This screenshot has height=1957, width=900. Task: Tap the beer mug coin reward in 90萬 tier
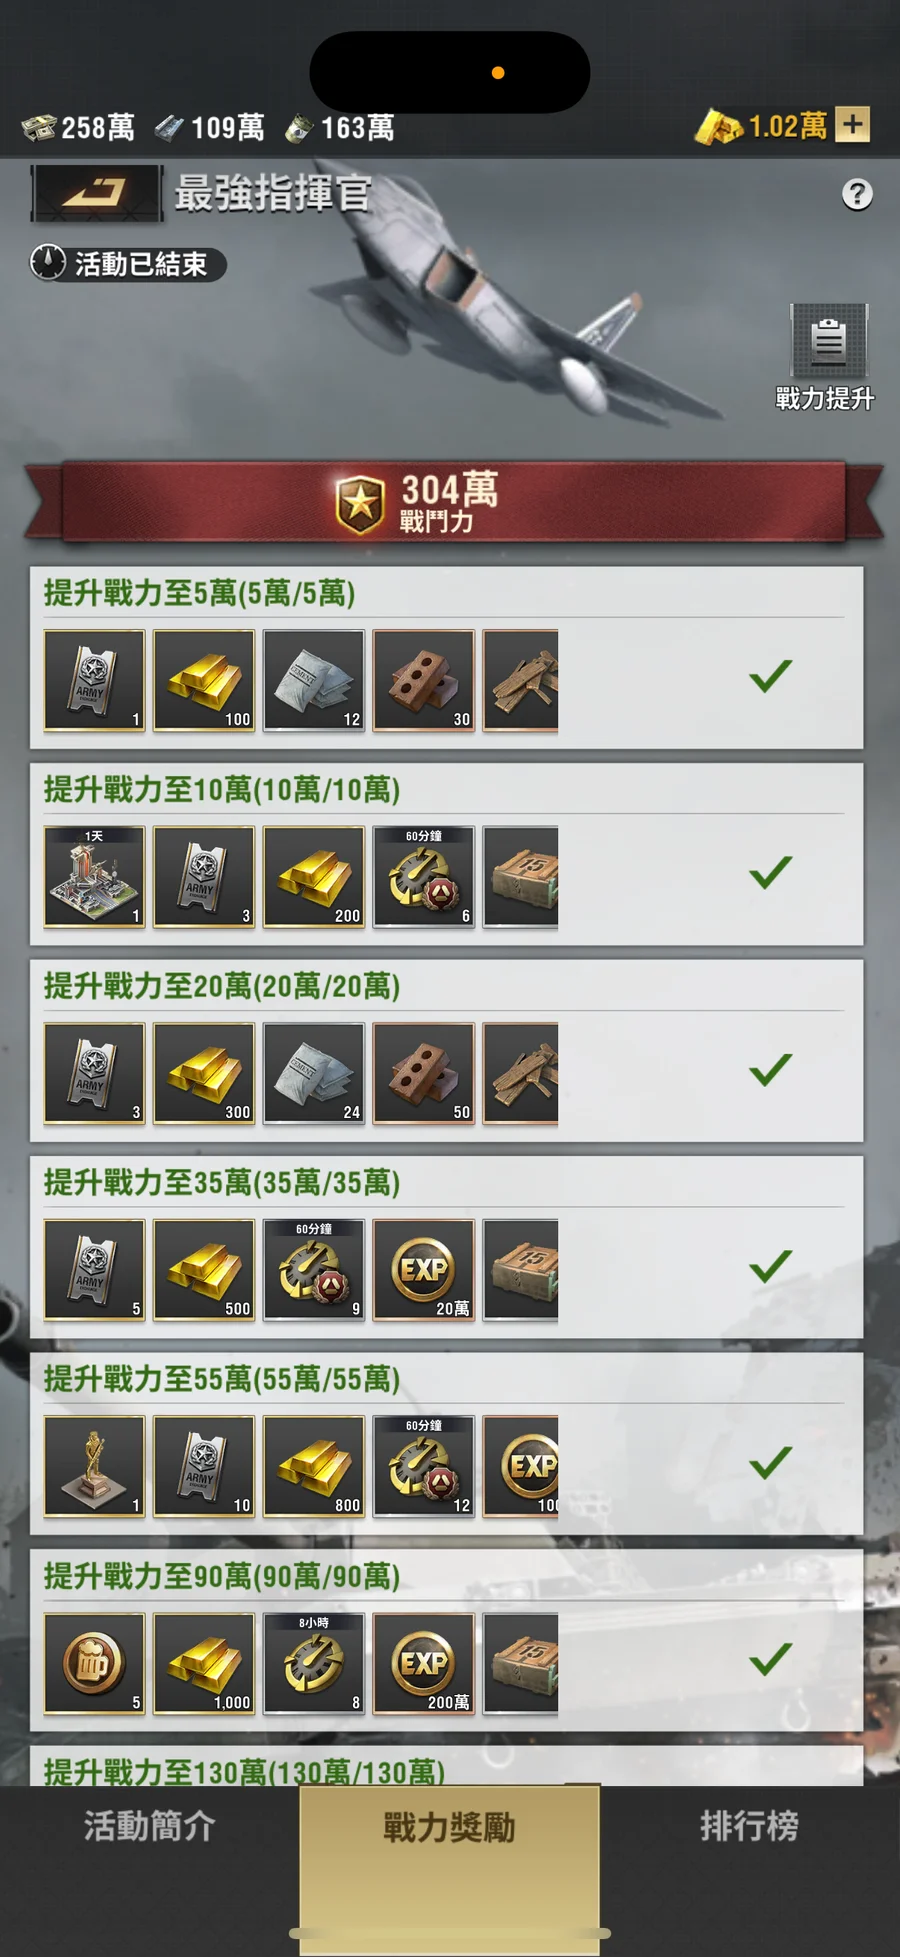[x=95, y=1663]
